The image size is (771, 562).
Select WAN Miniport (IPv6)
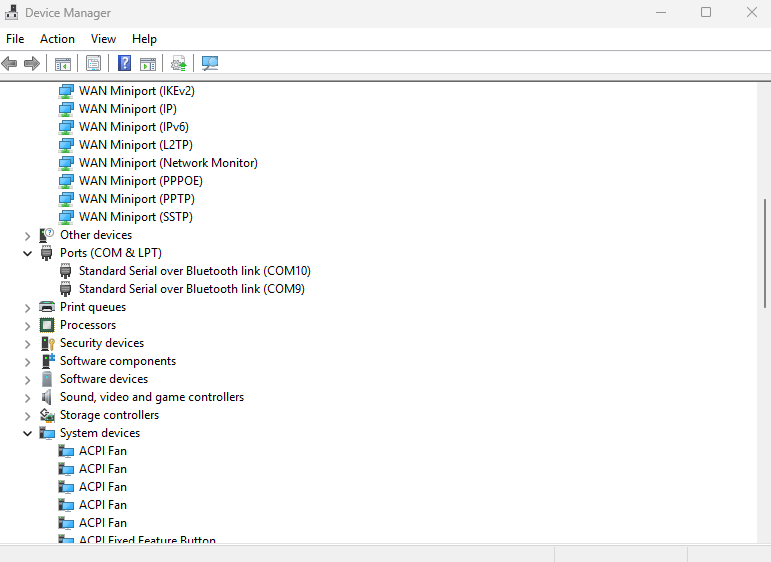[134, 127]
